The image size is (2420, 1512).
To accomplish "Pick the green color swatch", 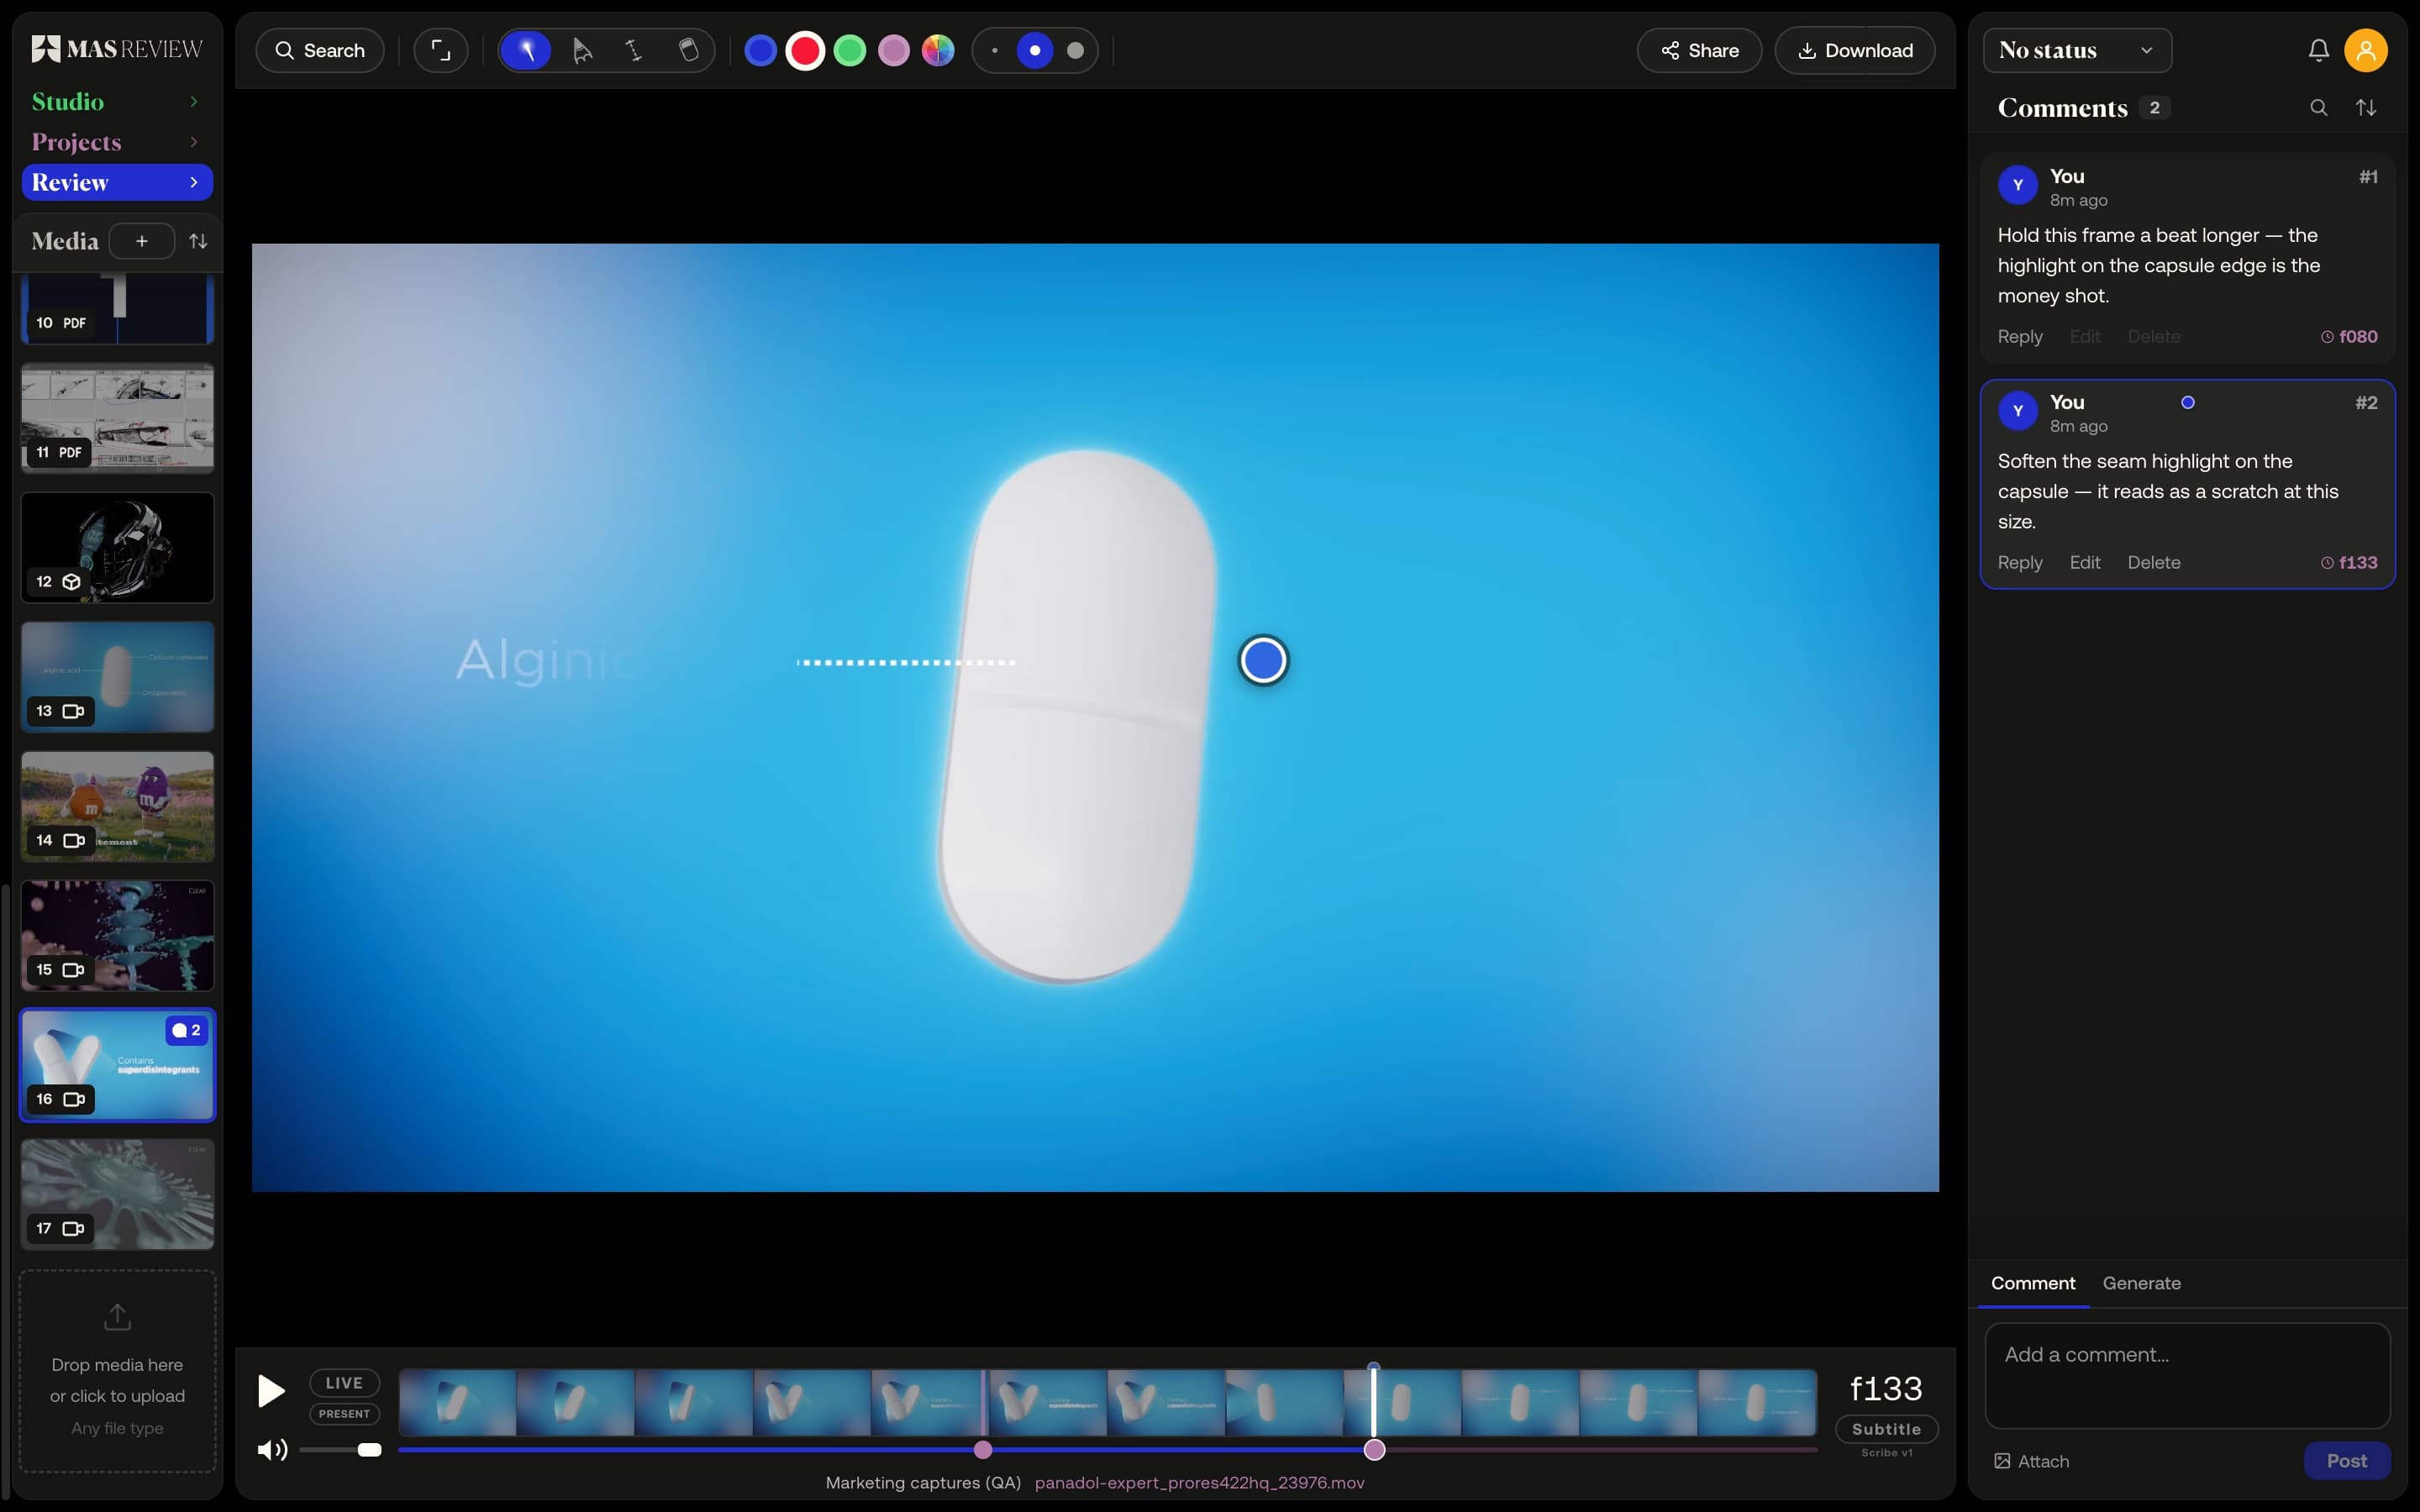I will tap(849, 50).
